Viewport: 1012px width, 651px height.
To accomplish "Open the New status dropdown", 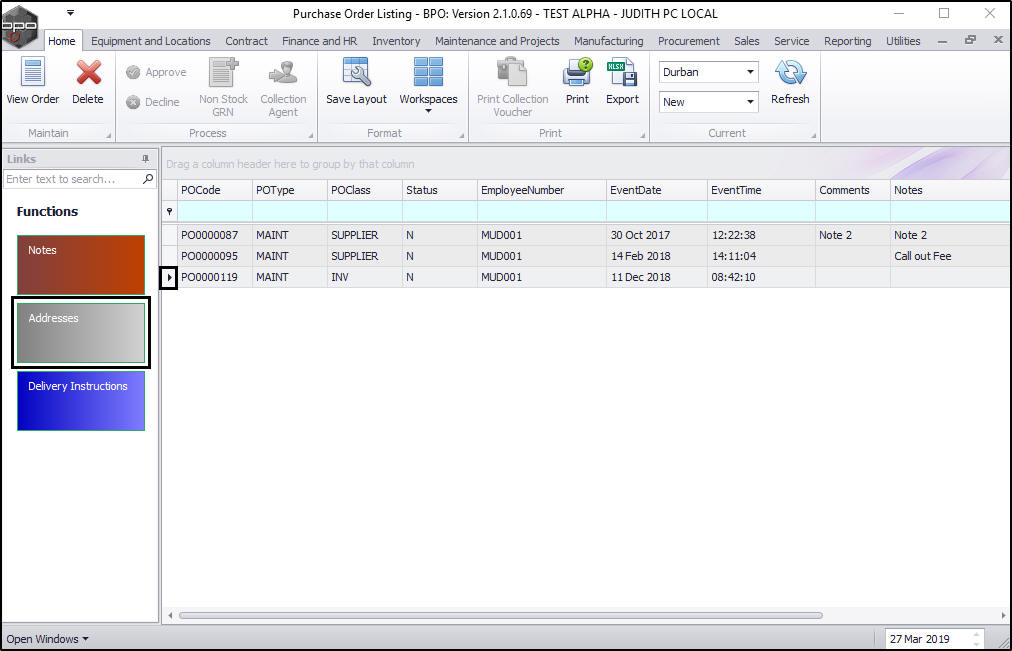I will click(x=750, y=101).
